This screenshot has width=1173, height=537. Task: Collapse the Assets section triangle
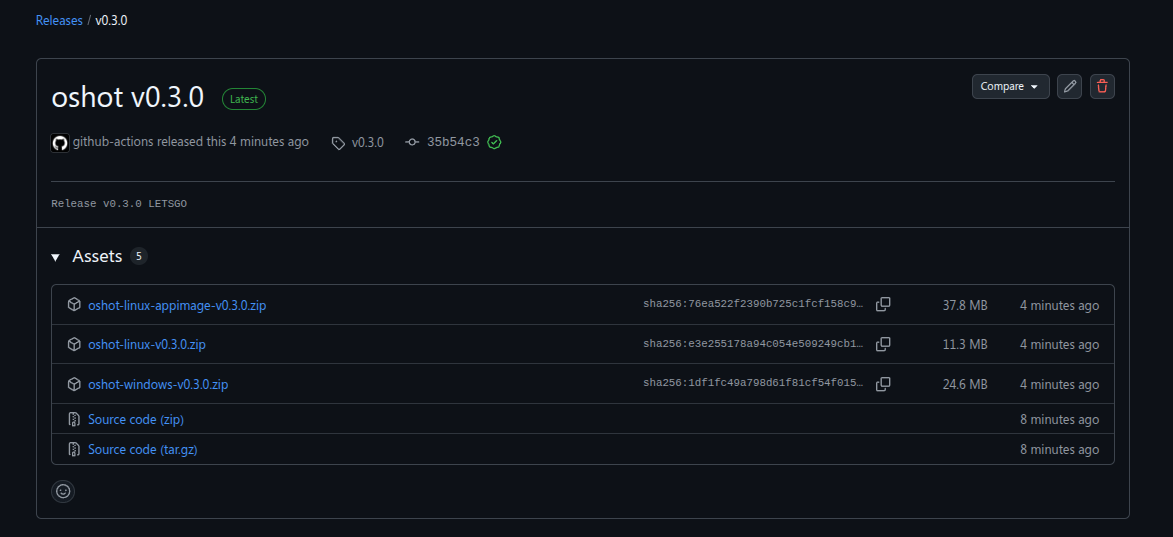tap(56, 257)
